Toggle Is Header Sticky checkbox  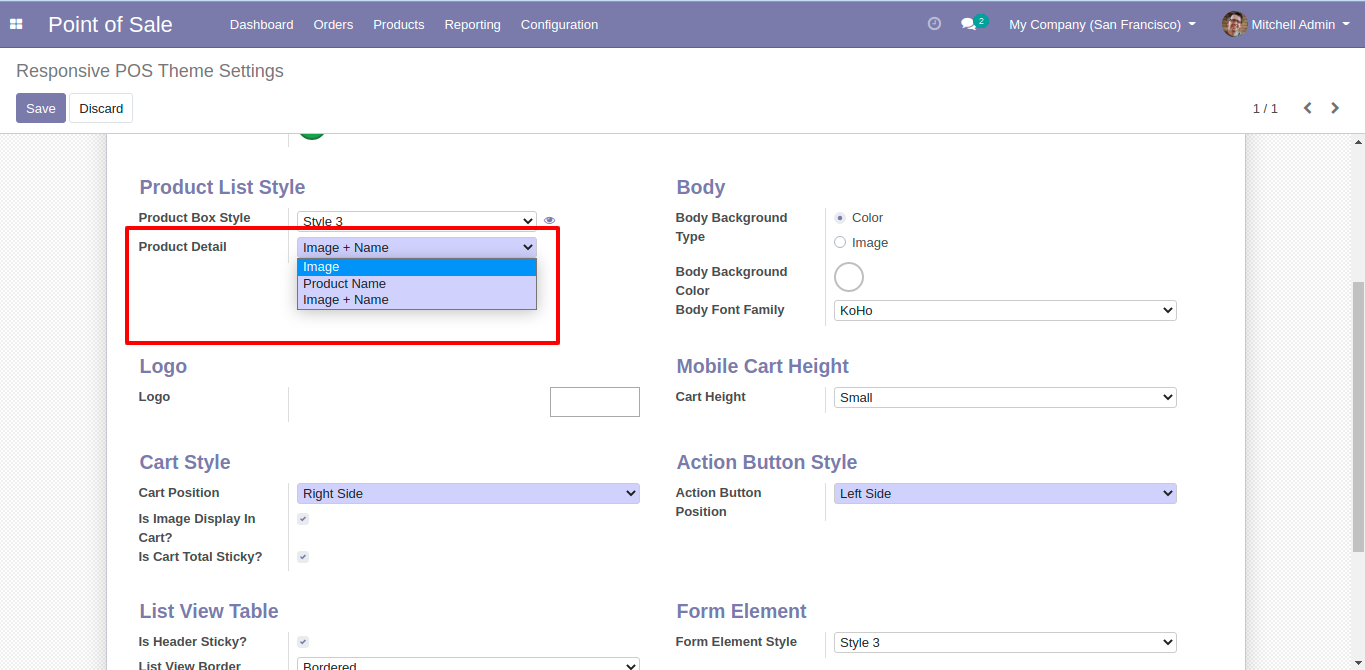(303, 642)
